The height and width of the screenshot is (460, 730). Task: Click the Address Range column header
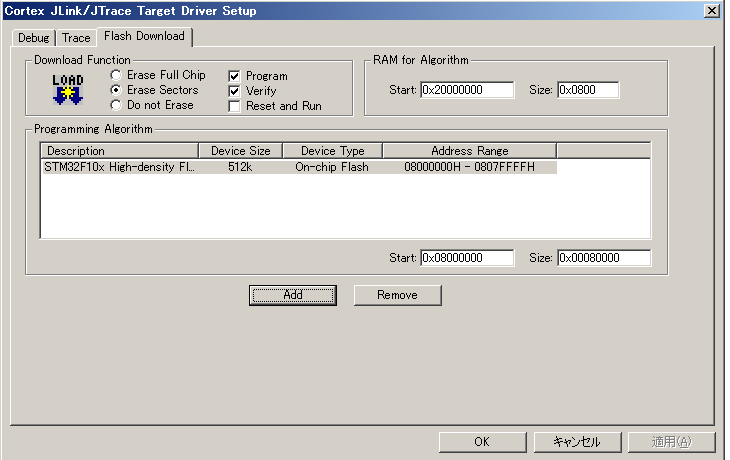(470, 151)
